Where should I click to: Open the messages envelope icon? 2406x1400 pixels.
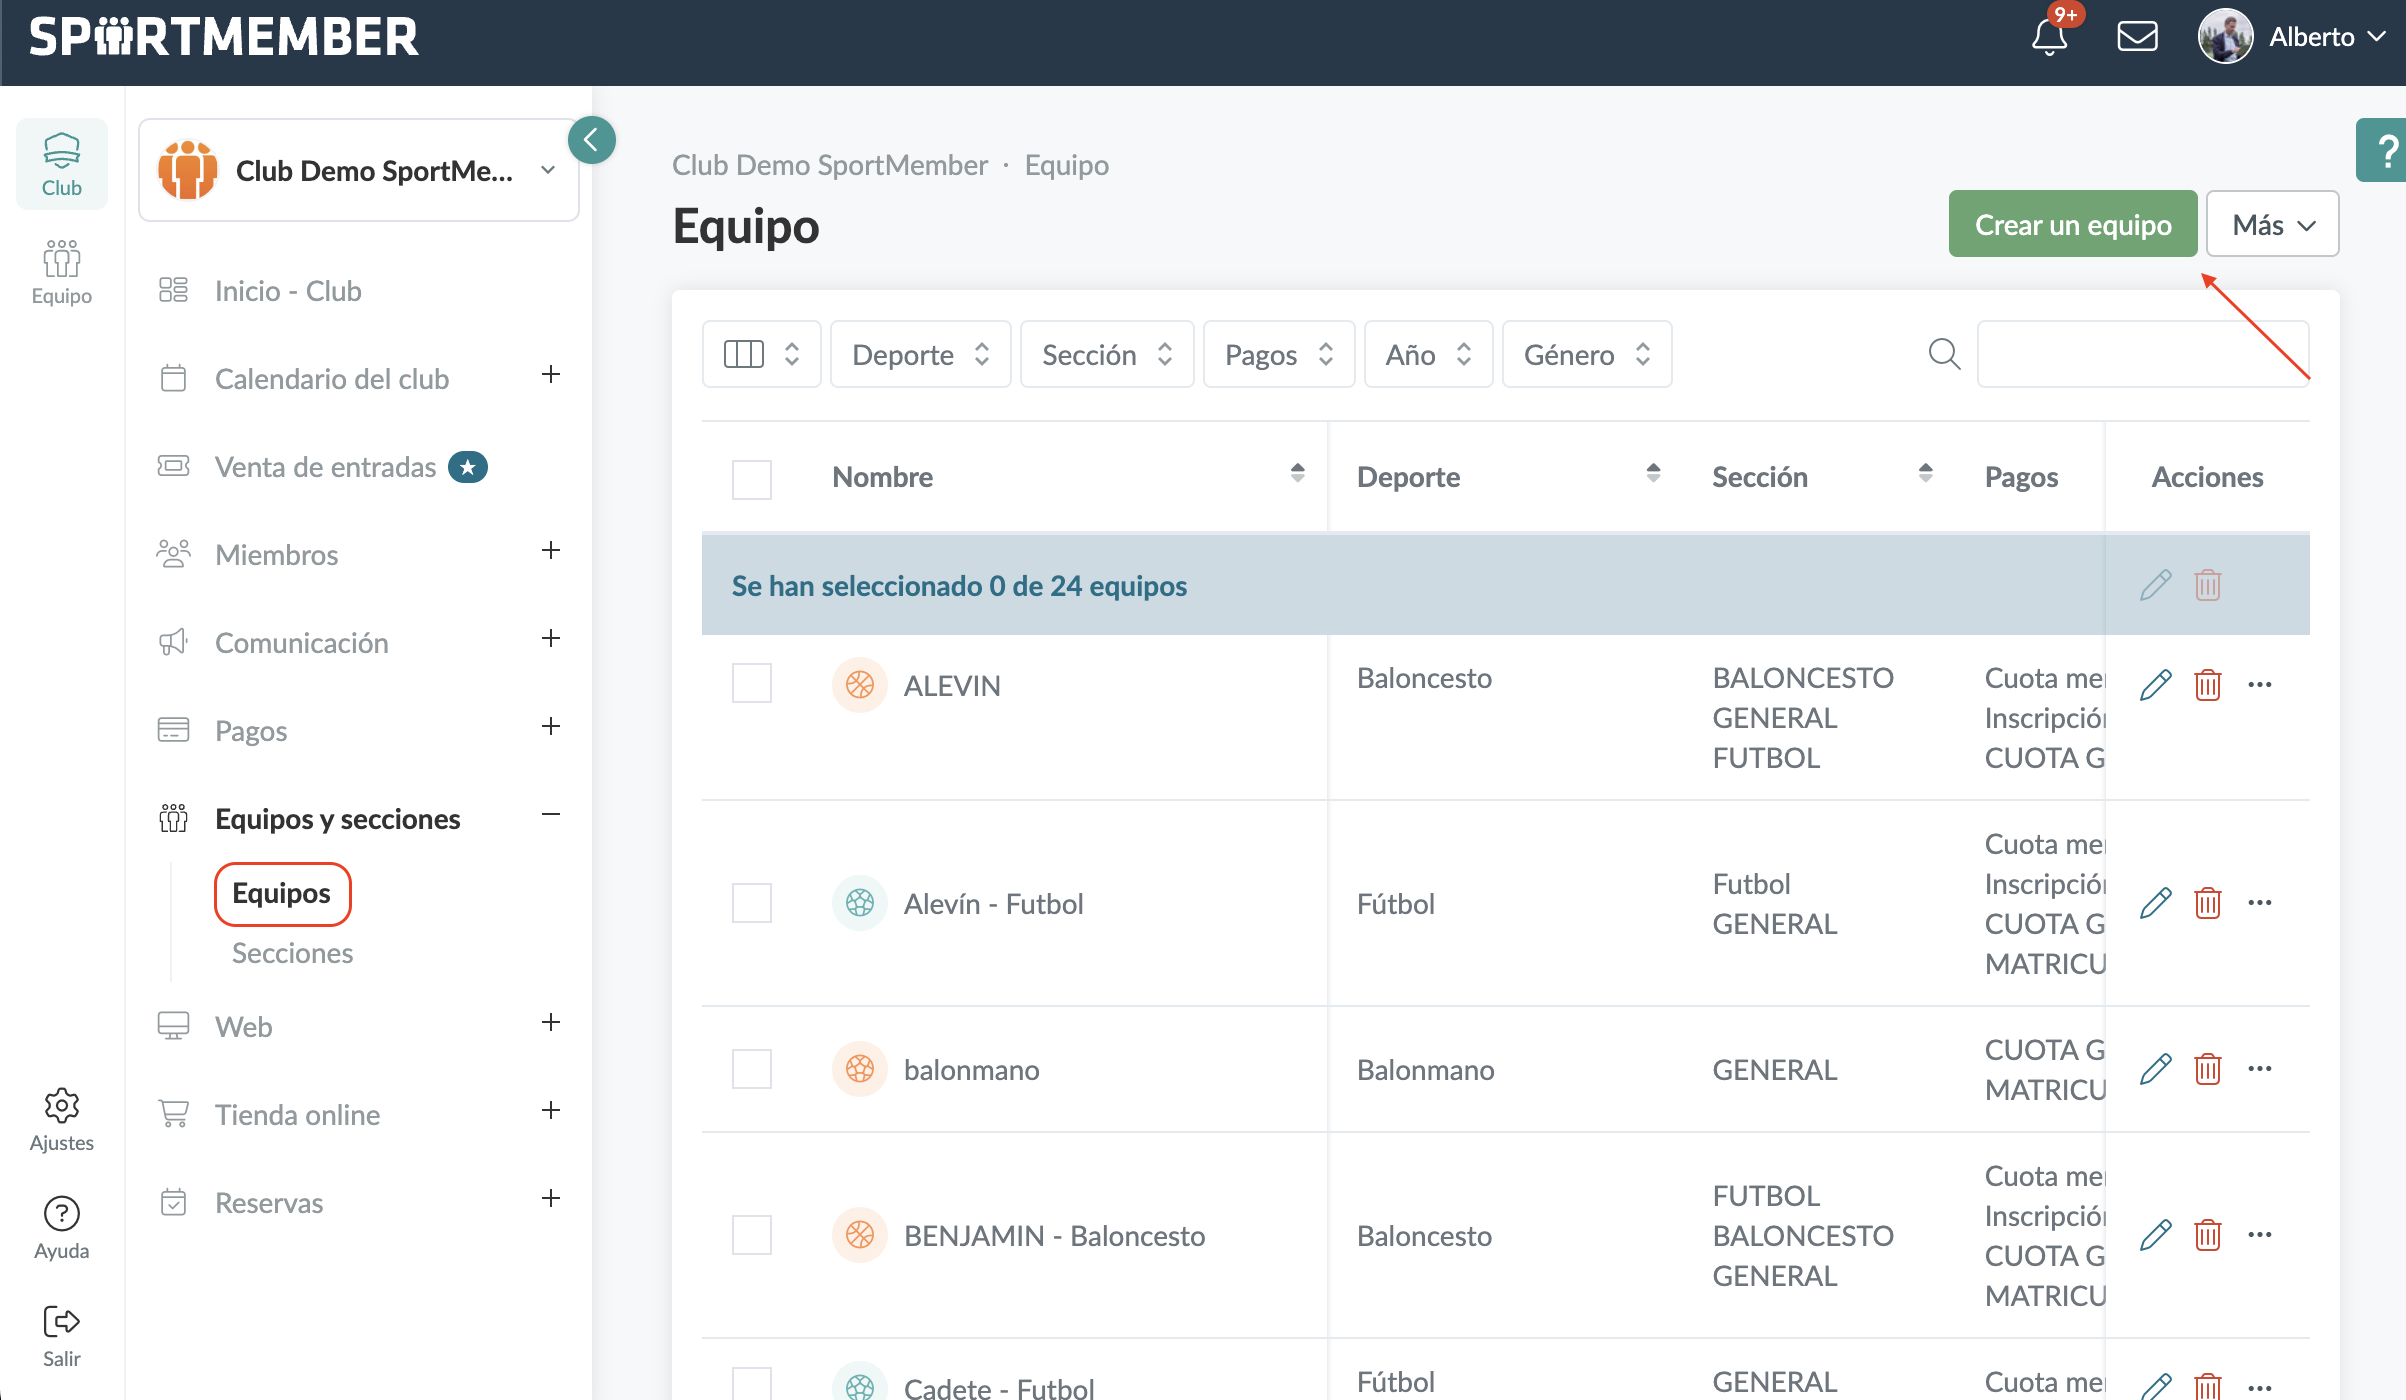2137,37
